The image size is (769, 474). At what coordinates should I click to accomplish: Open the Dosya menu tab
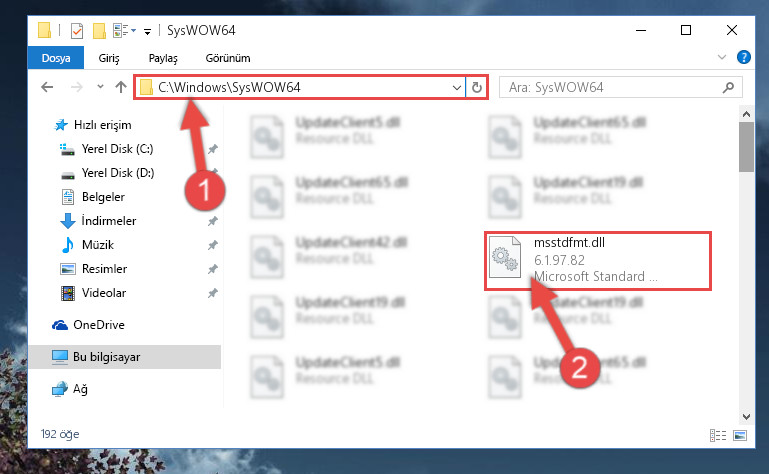coord(56,58)
